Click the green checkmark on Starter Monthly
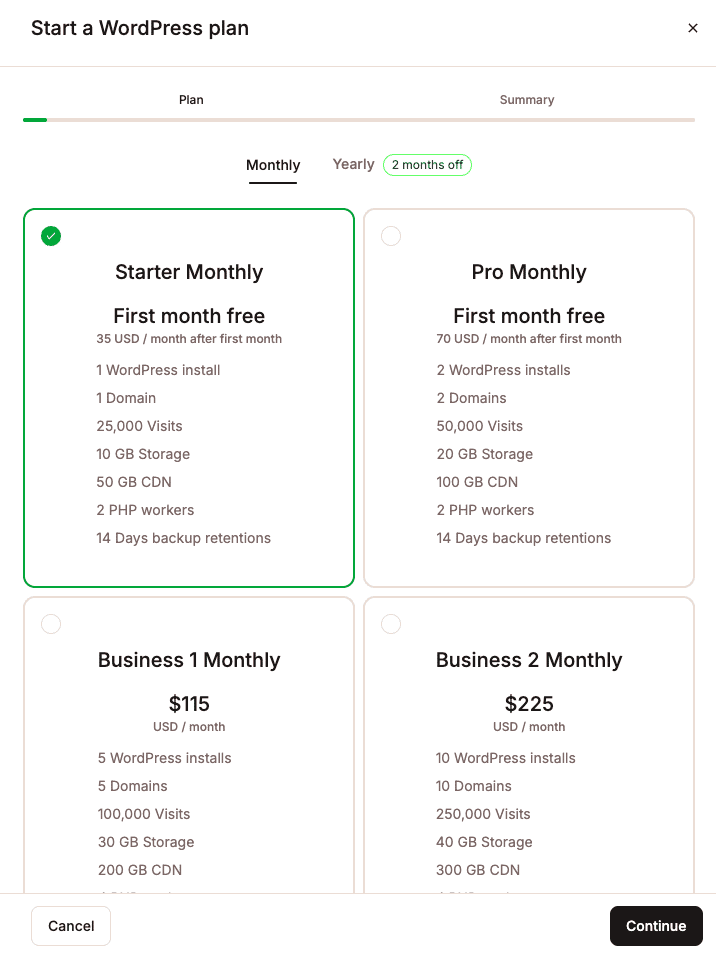The image size is (716, 956). [51, 236]
